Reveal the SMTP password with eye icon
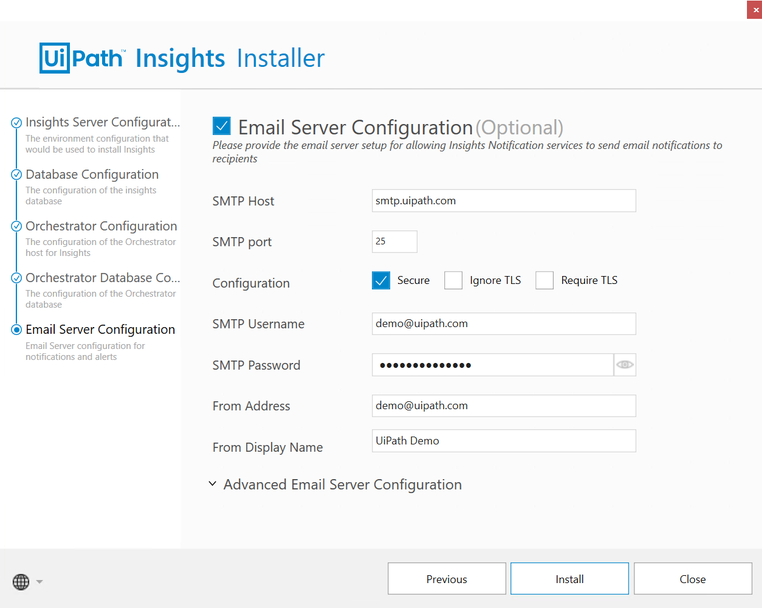This screenshot has width=762, height=608. [624, 365]
